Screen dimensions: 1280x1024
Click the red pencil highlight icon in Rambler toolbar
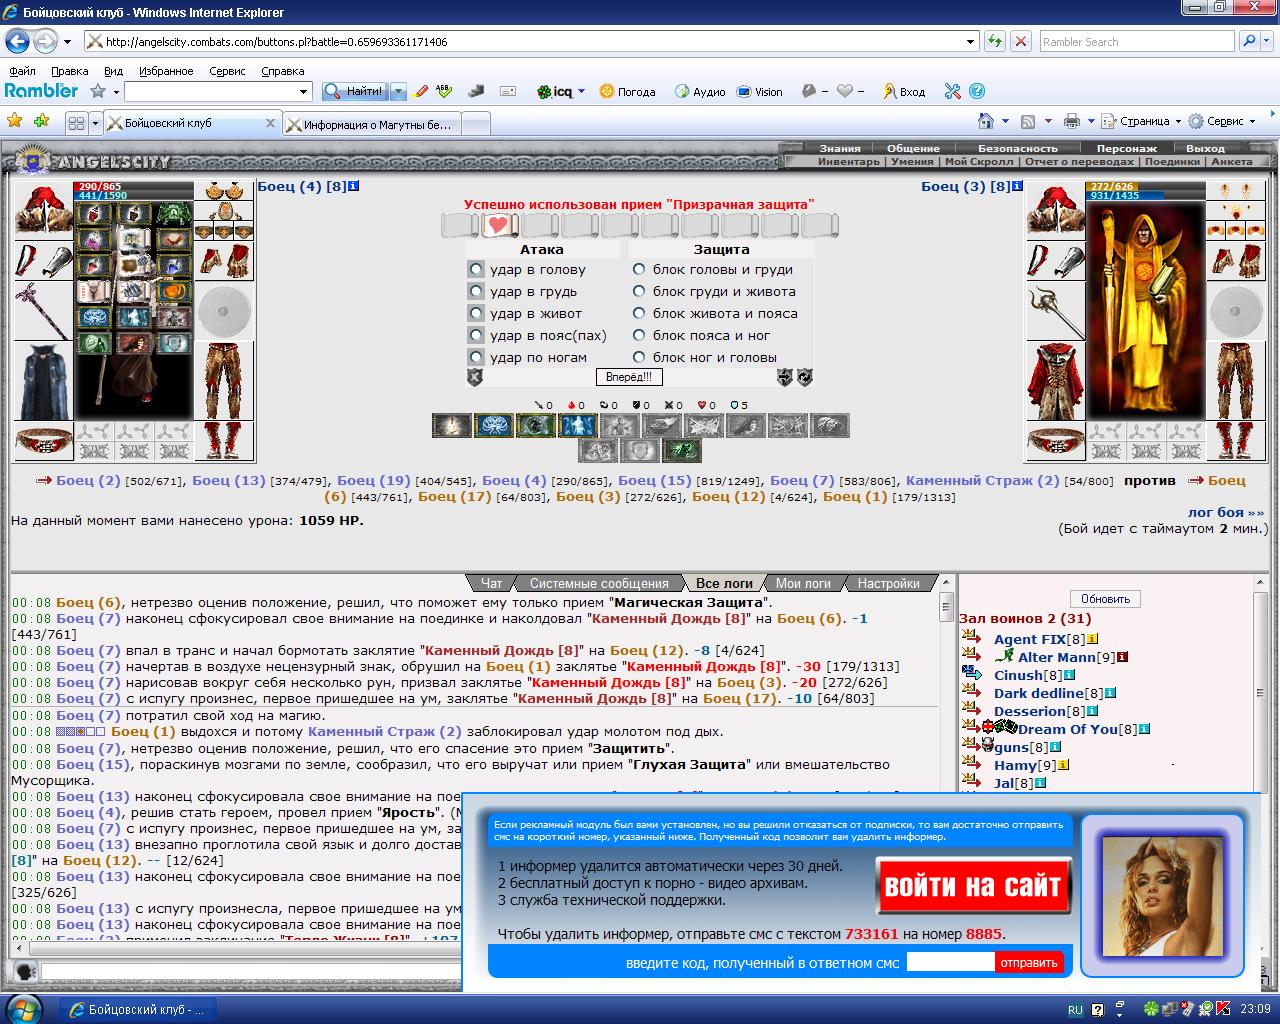pos(422,91)
